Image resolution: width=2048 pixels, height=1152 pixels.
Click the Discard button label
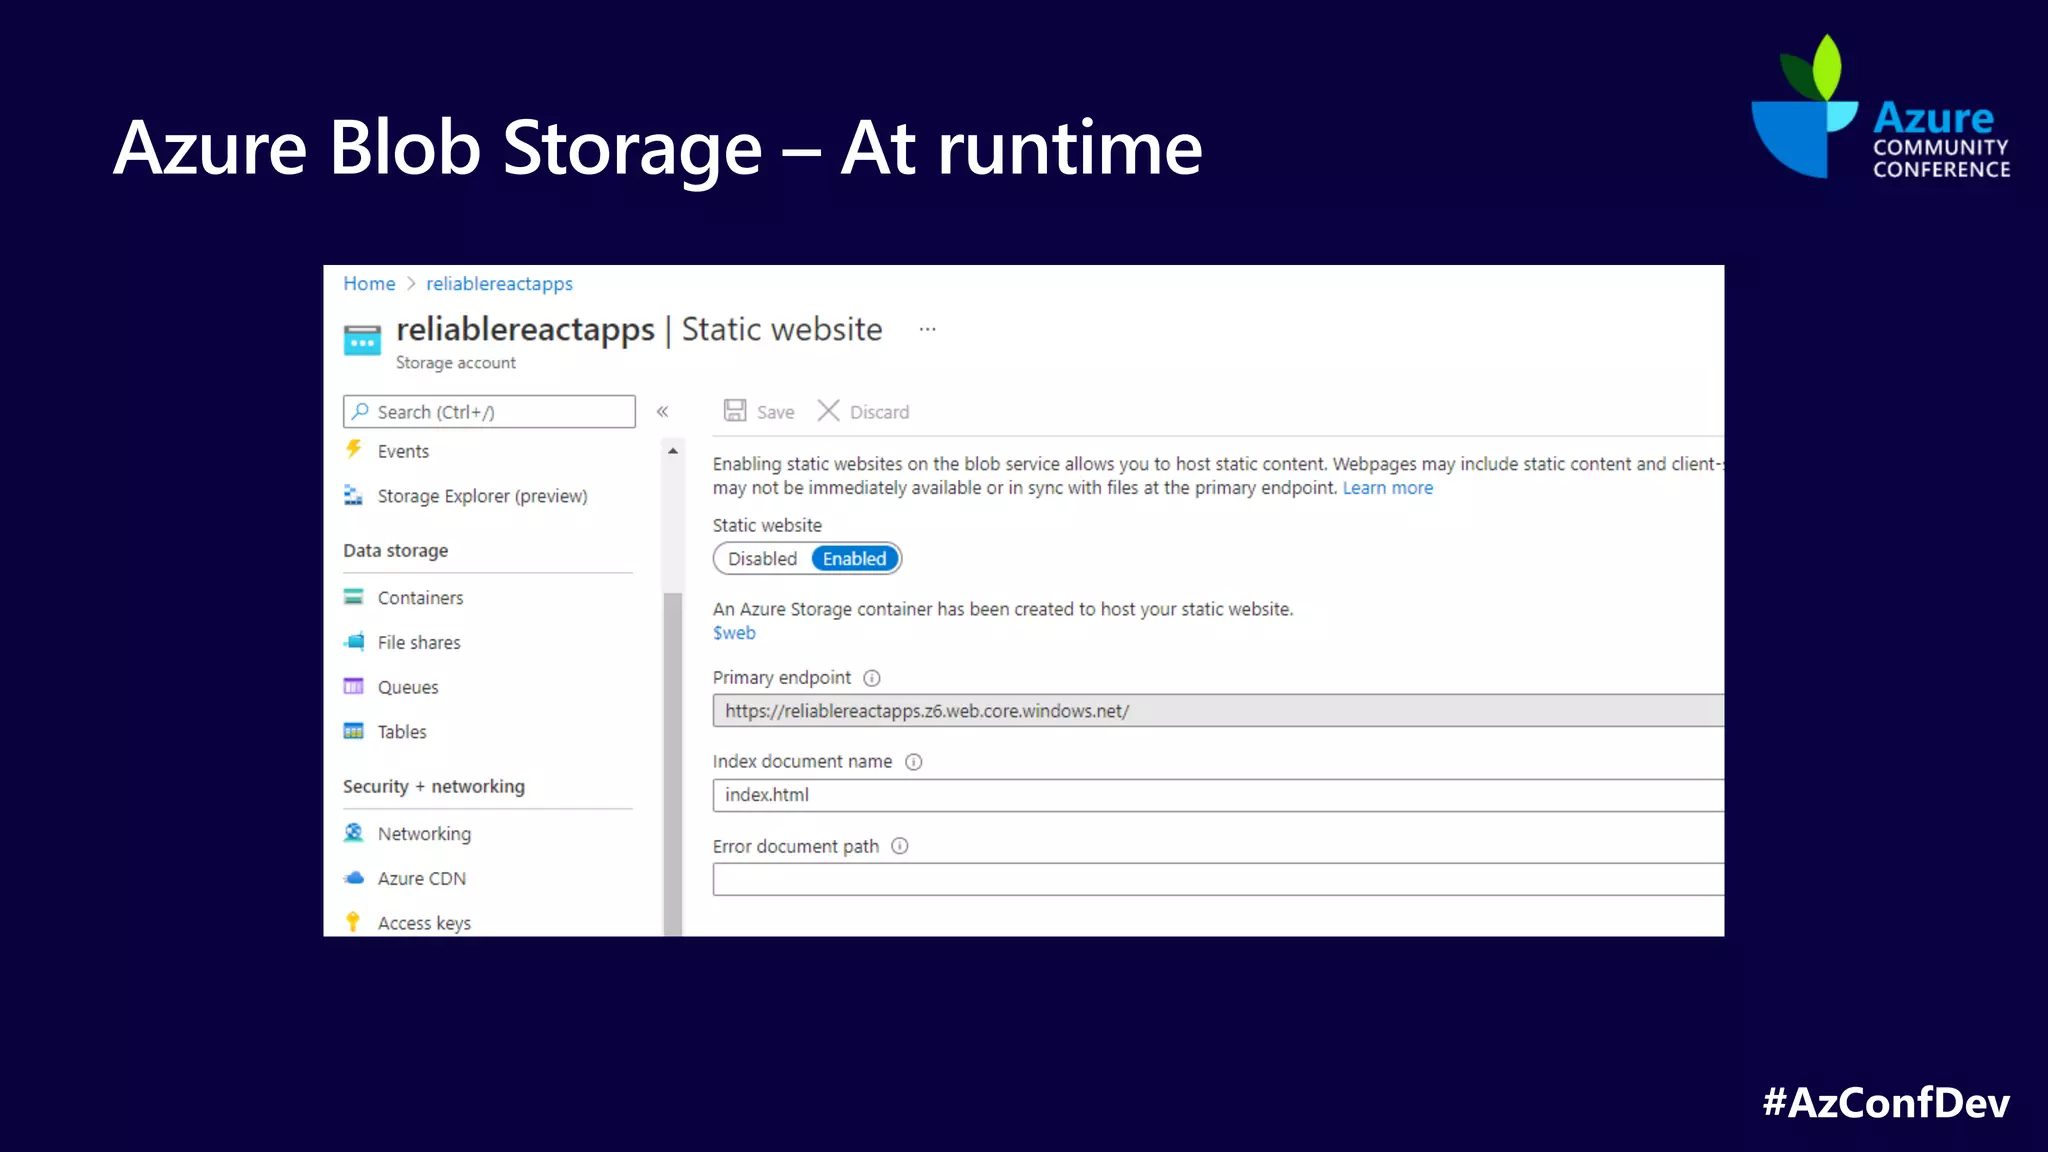point(879,412)
